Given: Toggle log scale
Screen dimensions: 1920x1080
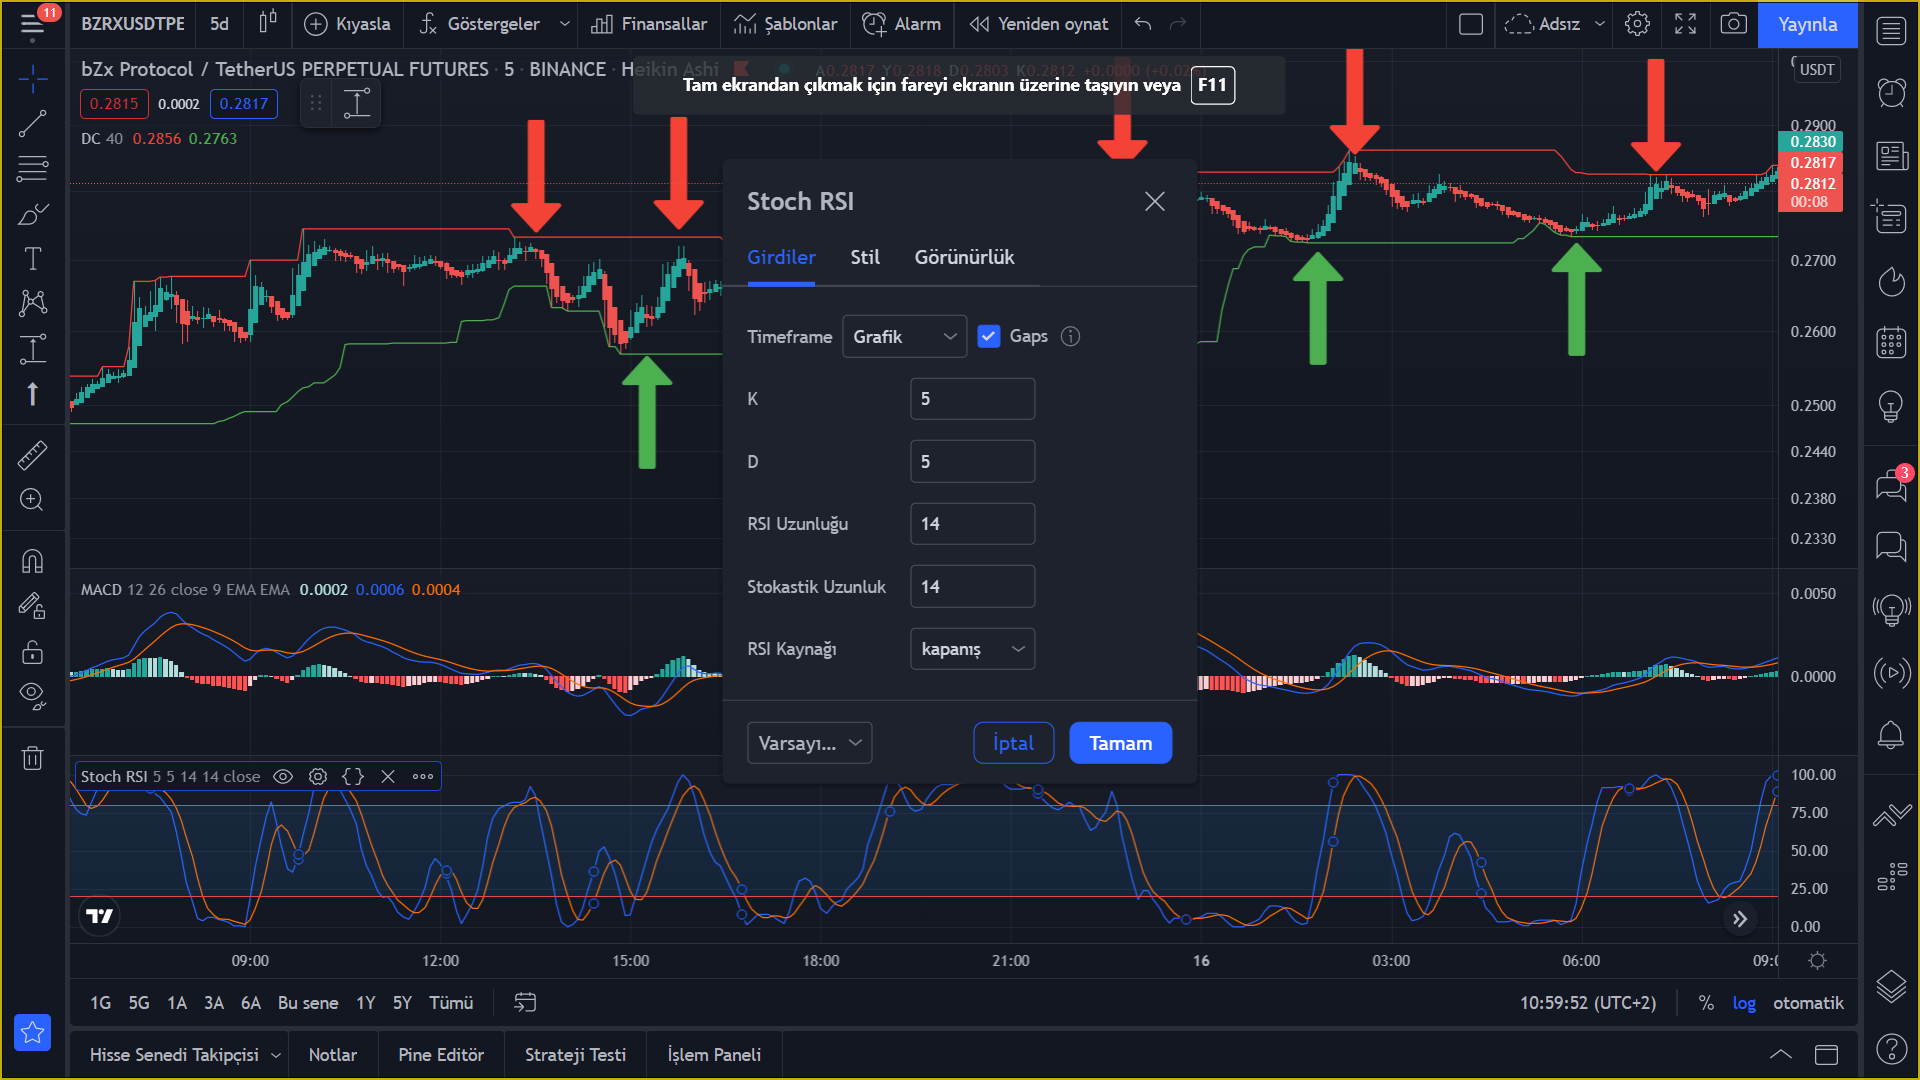Looking at the screenshot, I should click(x=1744, y=1003).
